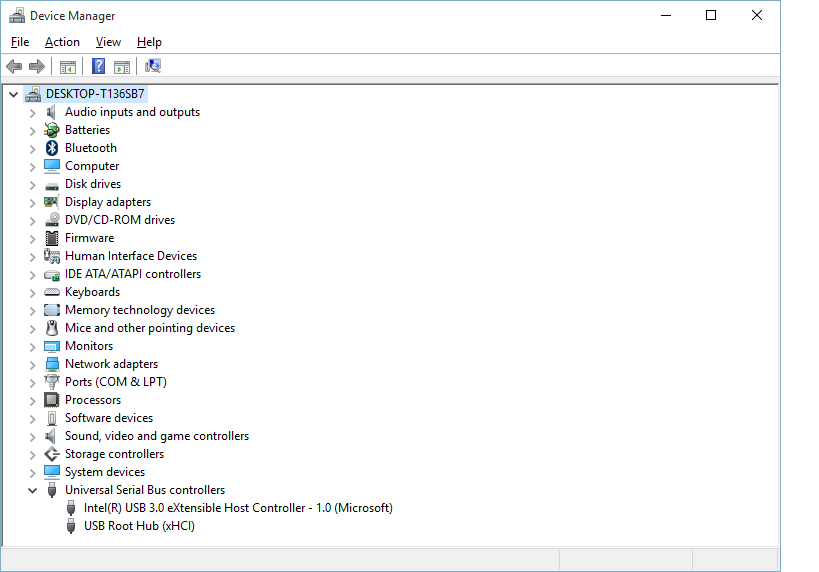Viewport: 819px width, 572px height.
Task: Click the Network adapters icon
Action: 52,364
